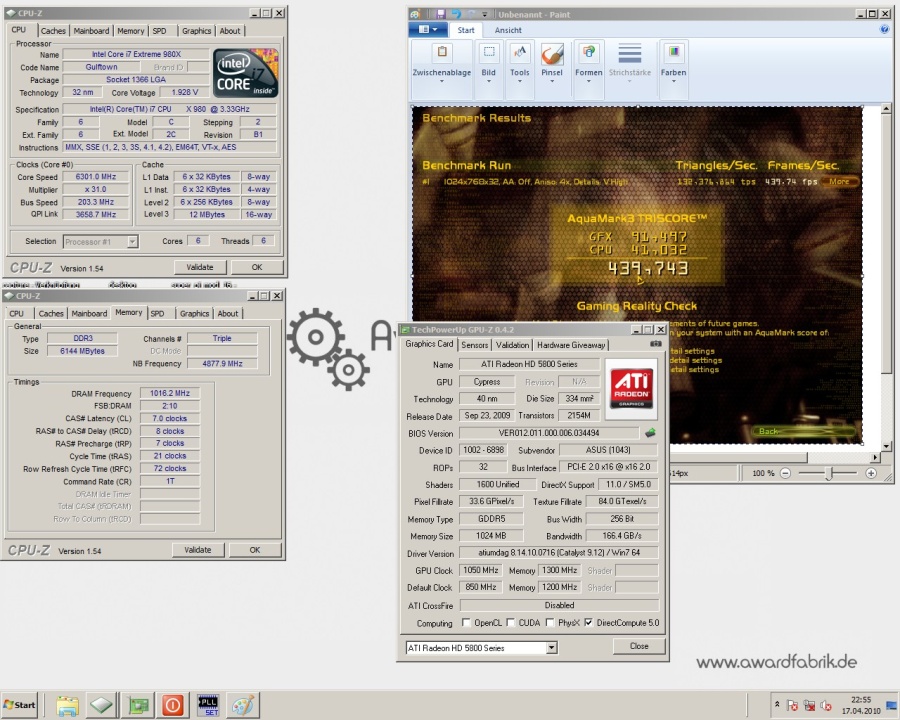This screenshot has width=900, height=720.
Task: Click the save BIOS icon beside BIOS Version
Action: pyautogui.click(x=650, y=433)
